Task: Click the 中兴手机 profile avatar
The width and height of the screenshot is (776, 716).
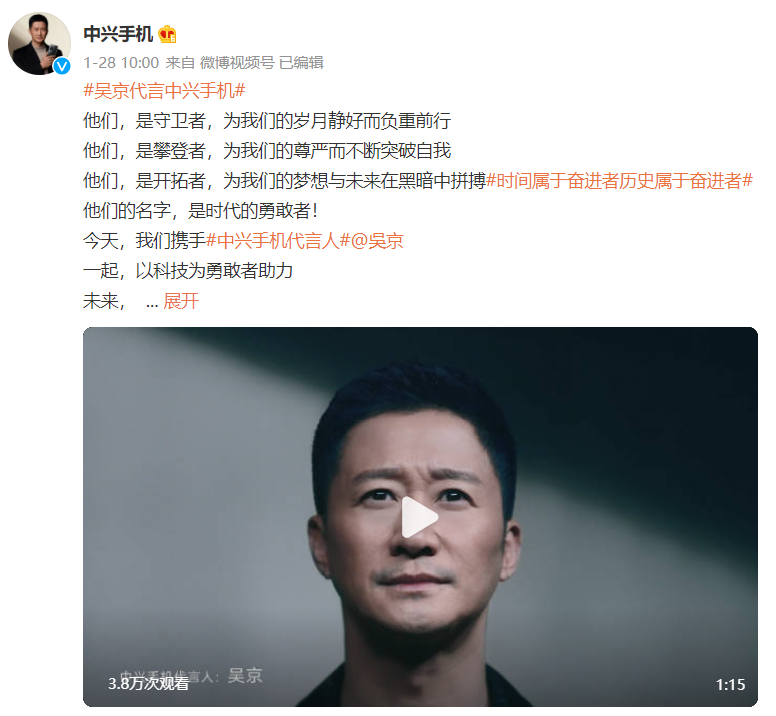Action: (x=40, y=44)
